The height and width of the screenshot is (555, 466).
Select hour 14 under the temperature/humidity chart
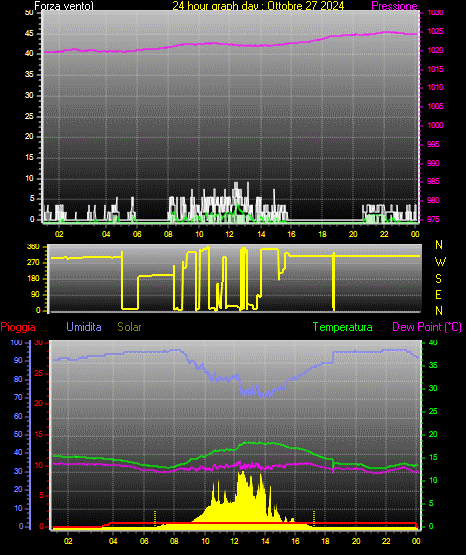[265, 541]
